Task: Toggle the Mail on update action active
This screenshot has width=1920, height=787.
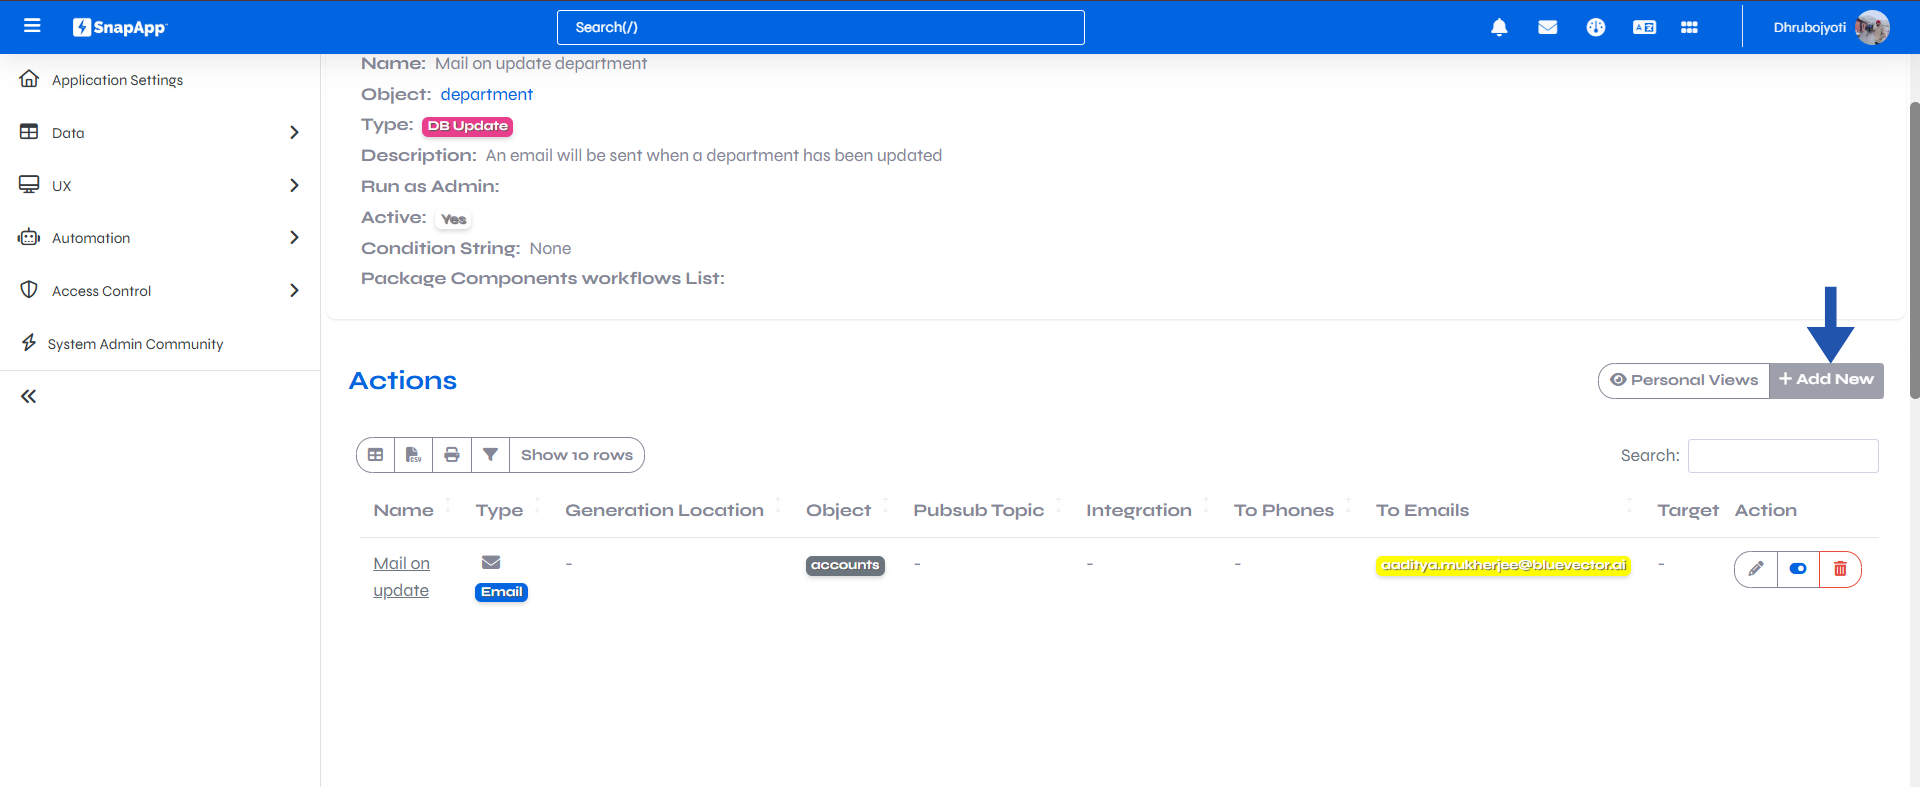Action: click(1798, 569)
